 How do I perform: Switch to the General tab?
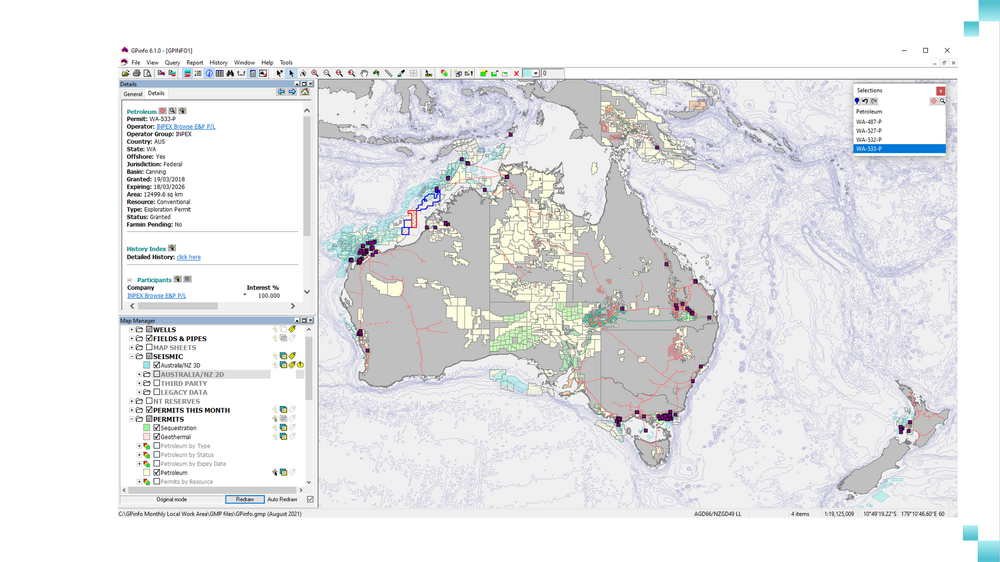pos(133,93)
